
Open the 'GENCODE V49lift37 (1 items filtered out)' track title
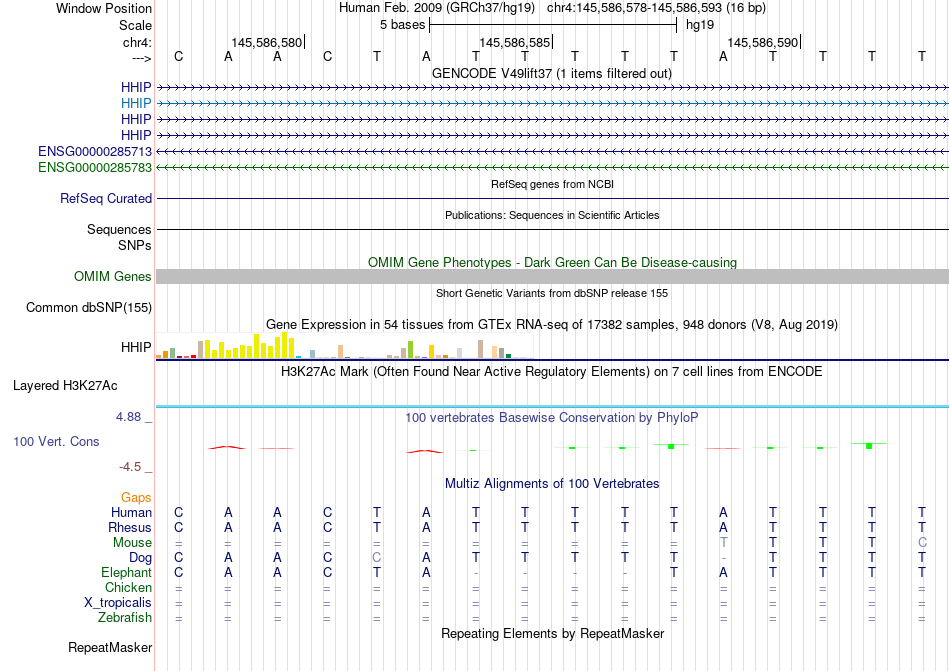pyautogui.click(x=552, y=73)
